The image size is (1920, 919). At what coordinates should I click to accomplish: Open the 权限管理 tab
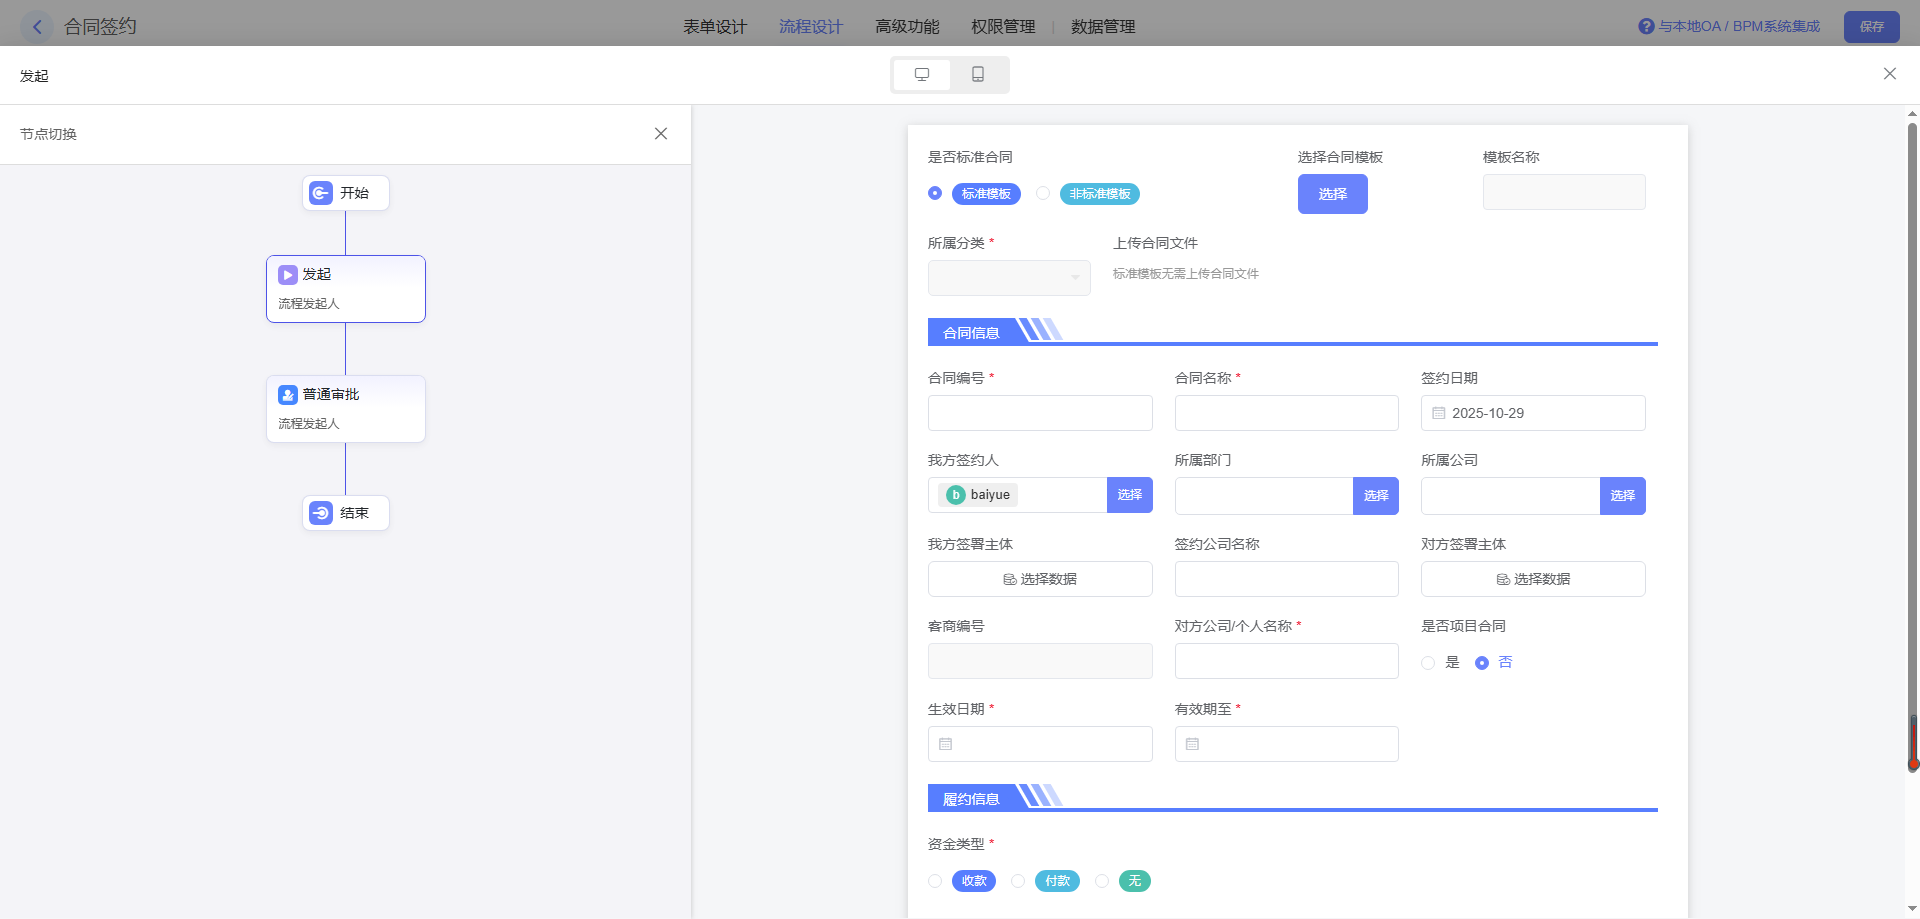tap(1003, 27)
